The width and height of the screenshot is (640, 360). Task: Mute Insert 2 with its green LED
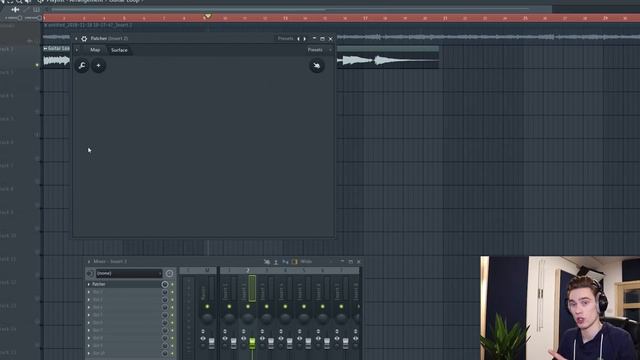pyautogui.click(x=248, y=307)
